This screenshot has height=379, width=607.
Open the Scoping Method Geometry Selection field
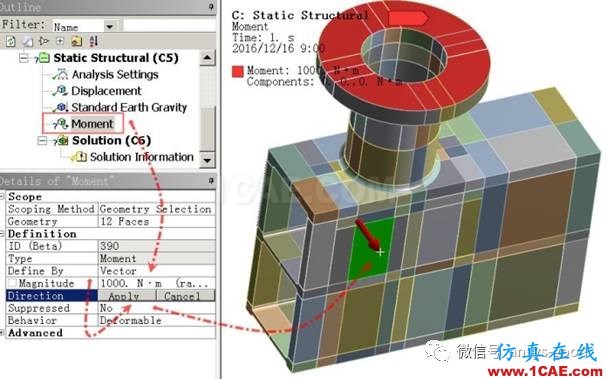tap(157, 209)
